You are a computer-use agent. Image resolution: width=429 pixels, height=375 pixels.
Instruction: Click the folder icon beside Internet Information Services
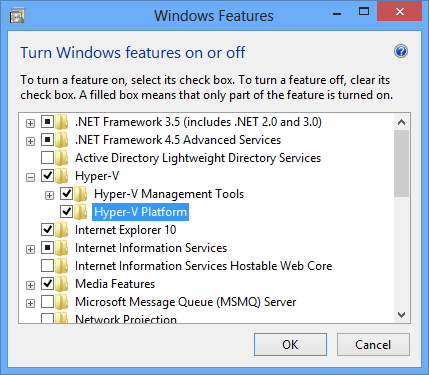[62, 248]
